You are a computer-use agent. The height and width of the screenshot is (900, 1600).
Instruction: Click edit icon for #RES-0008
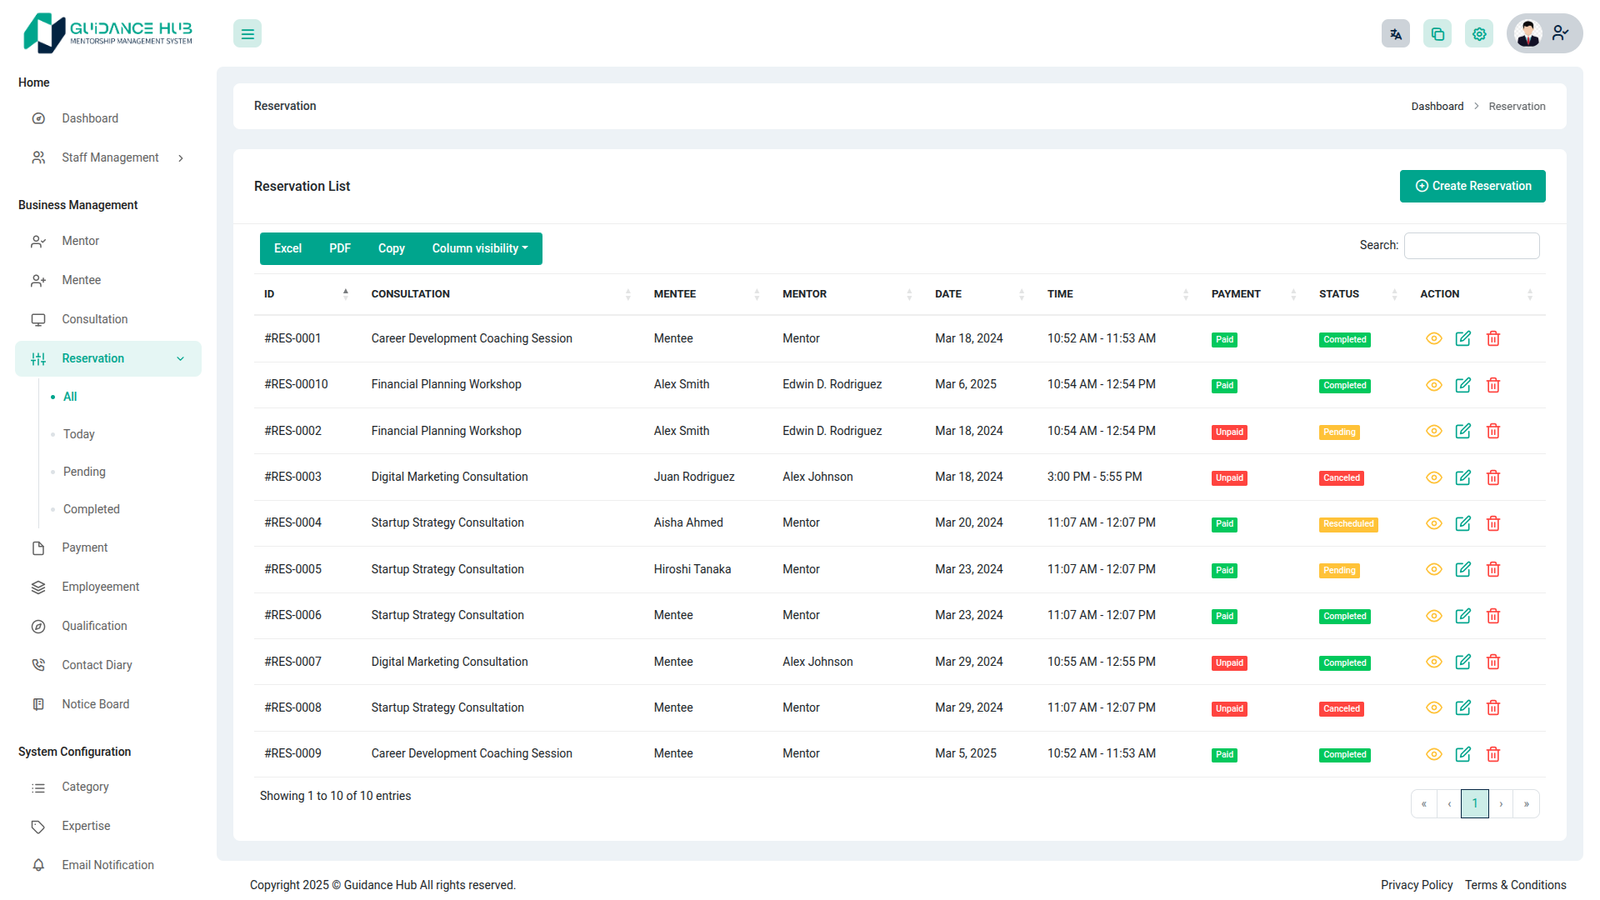1463,708
